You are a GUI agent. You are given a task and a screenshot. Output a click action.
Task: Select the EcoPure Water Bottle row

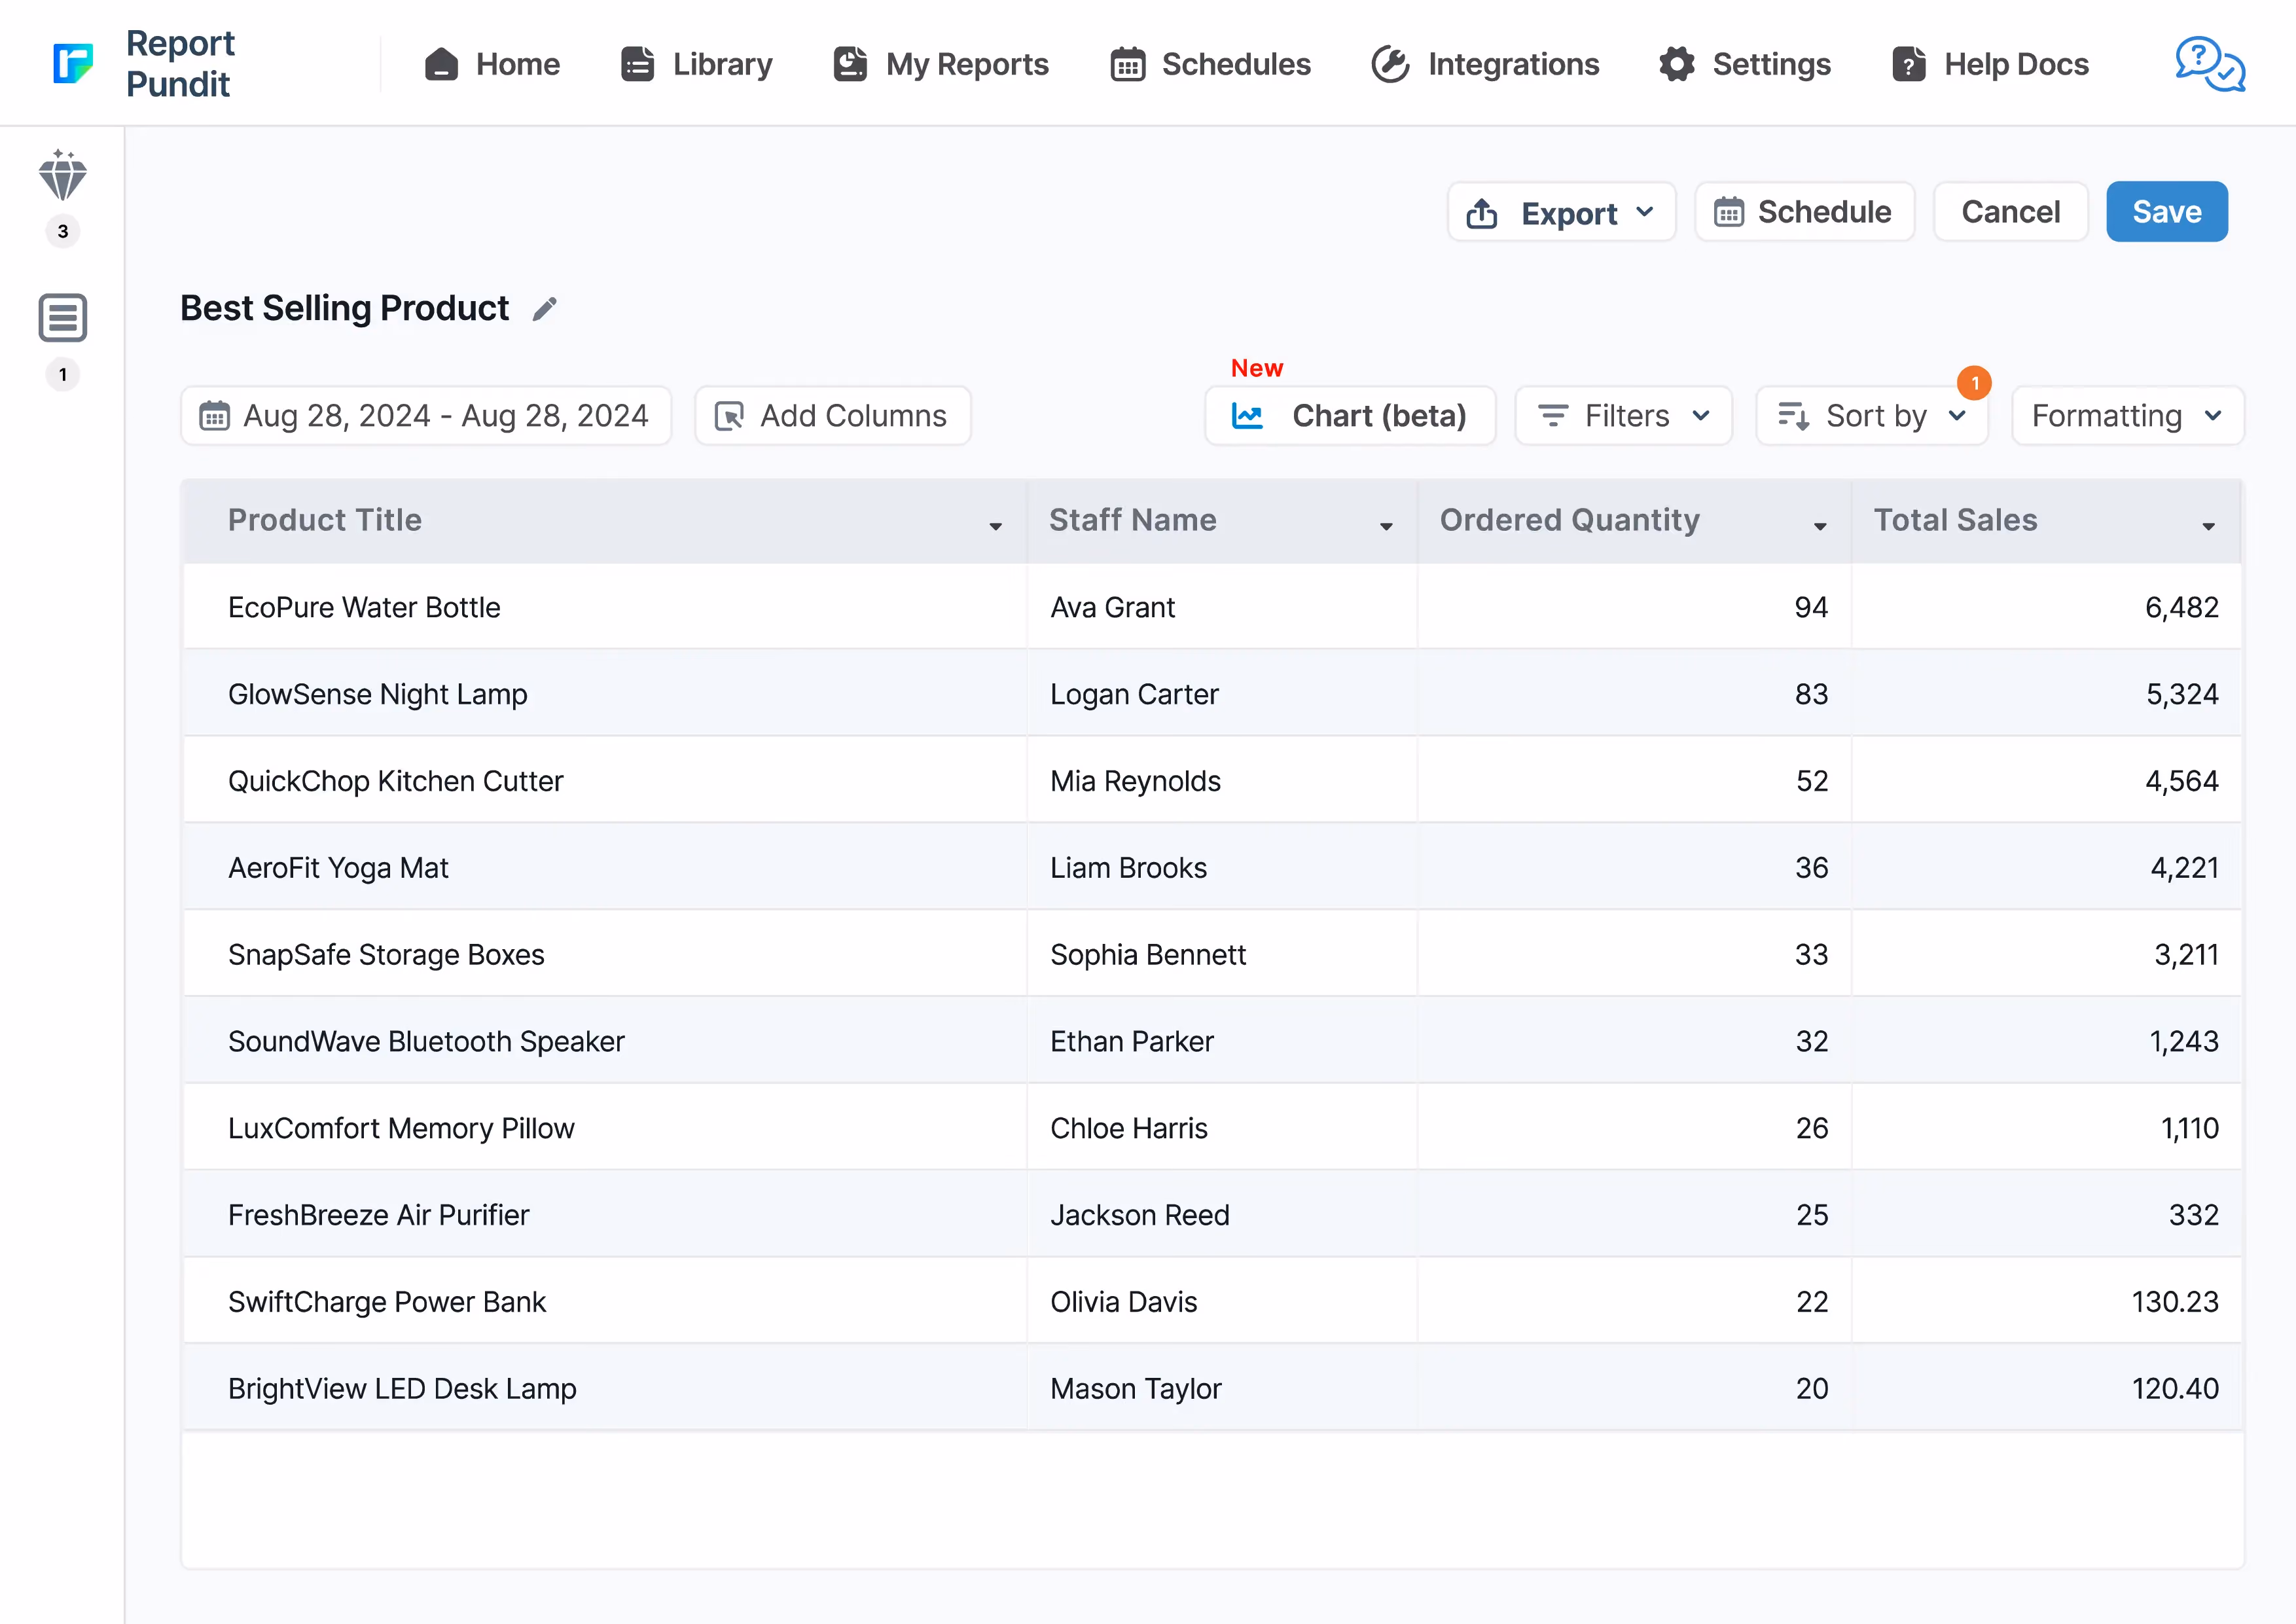point(1212,607)
